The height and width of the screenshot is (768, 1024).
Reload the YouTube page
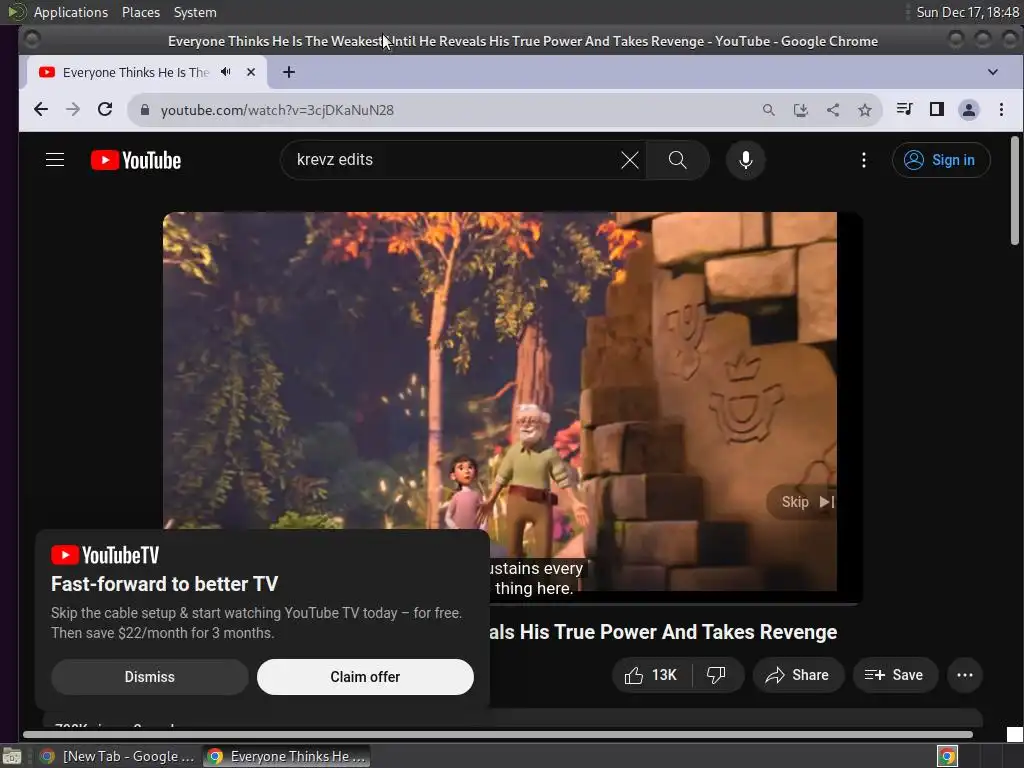click(x=104, y=110)
